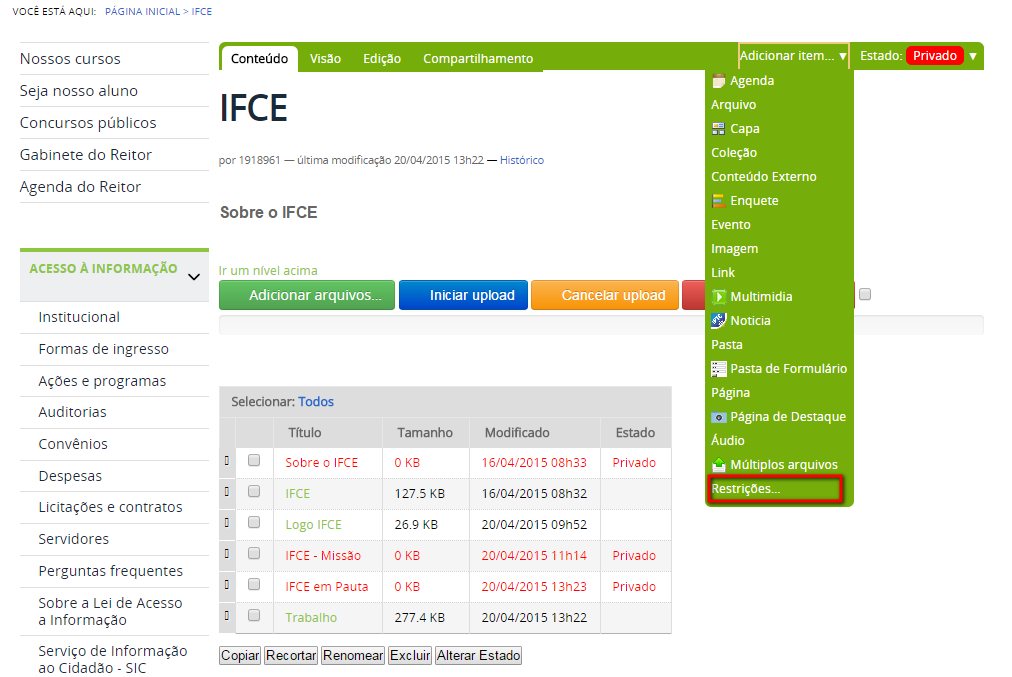Open the Trabalho file link
The image size is (1012, 677).
click(311, 618)
